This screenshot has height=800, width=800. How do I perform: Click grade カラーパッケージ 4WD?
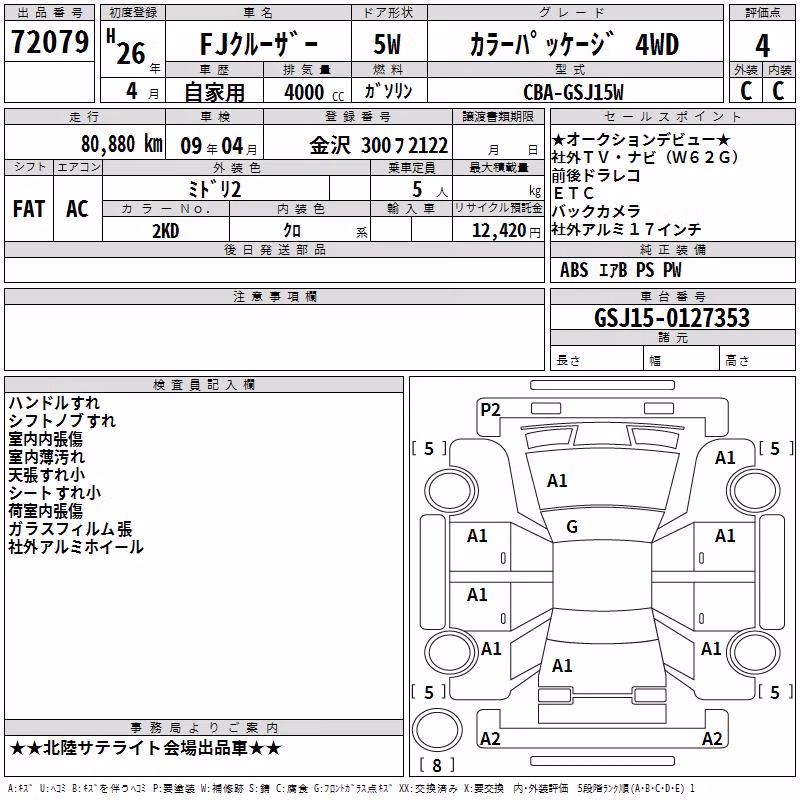tap(574, 44)
